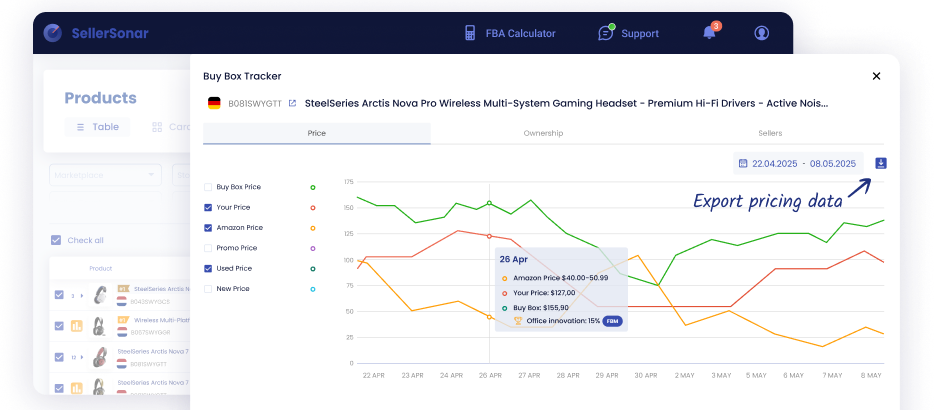Click the Used Price dark green legend dot
This screenshot has height=410, width=944.
(x=312, y=269)
